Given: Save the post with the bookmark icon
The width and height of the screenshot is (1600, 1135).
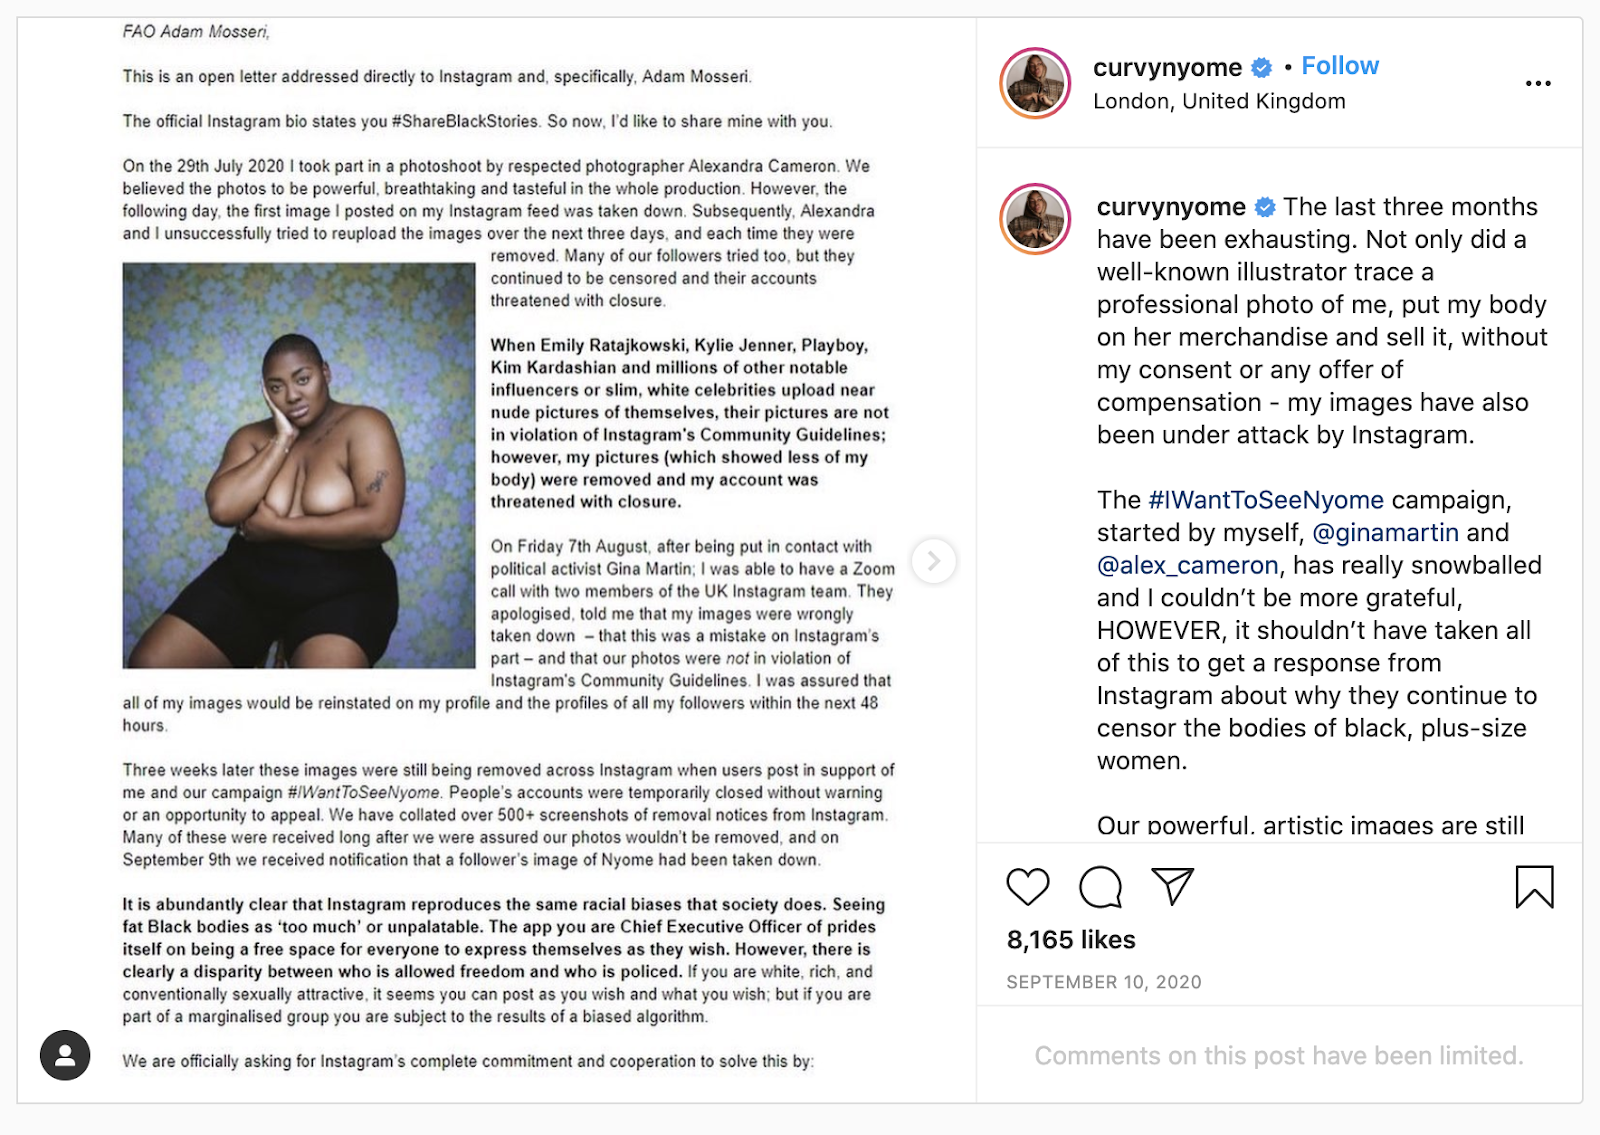Looking at the screenshot, I should [x=1534, y=887].
